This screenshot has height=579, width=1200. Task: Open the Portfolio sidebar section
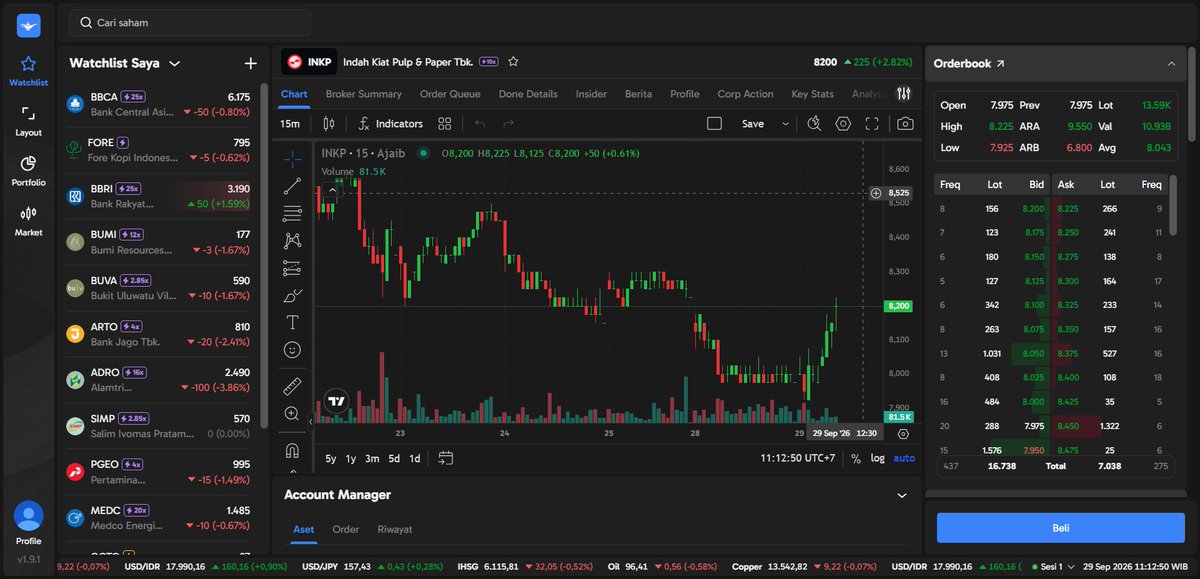pos(28,171)
